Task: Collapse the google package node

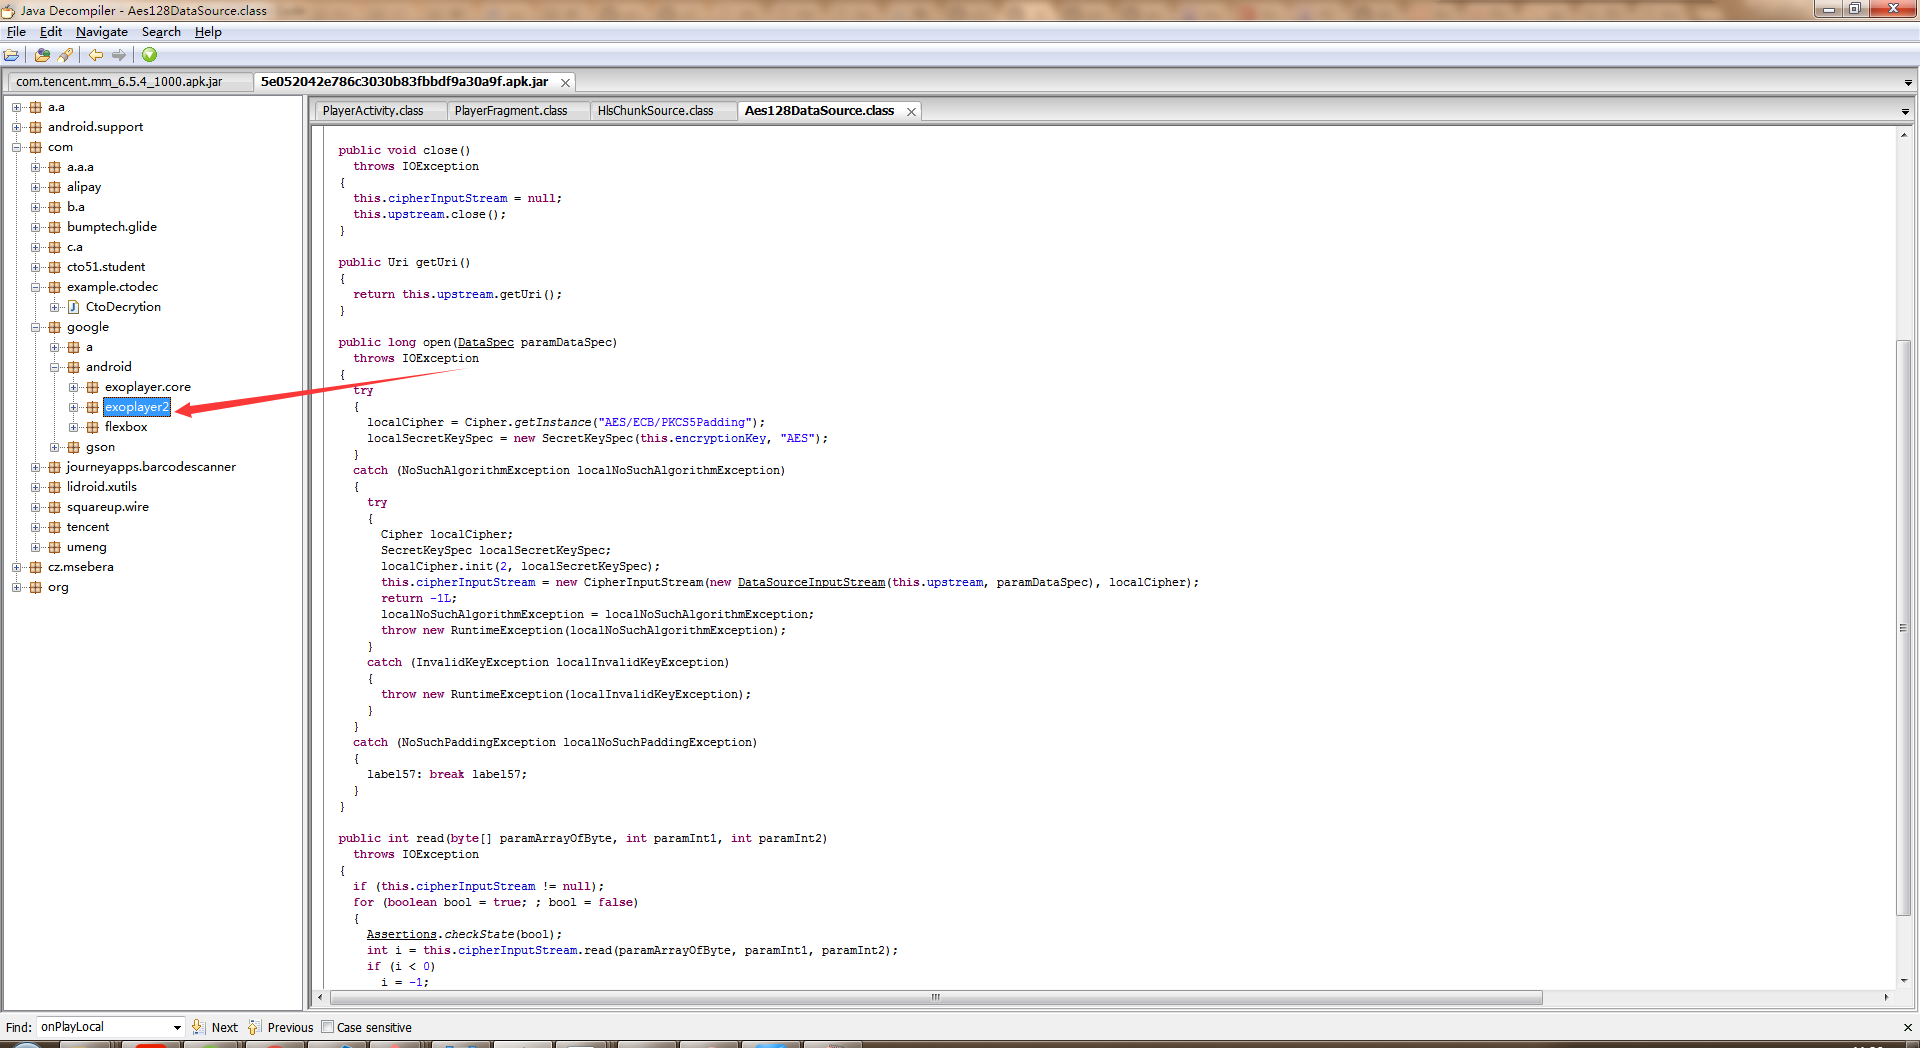Action: [x=36, y=327]
